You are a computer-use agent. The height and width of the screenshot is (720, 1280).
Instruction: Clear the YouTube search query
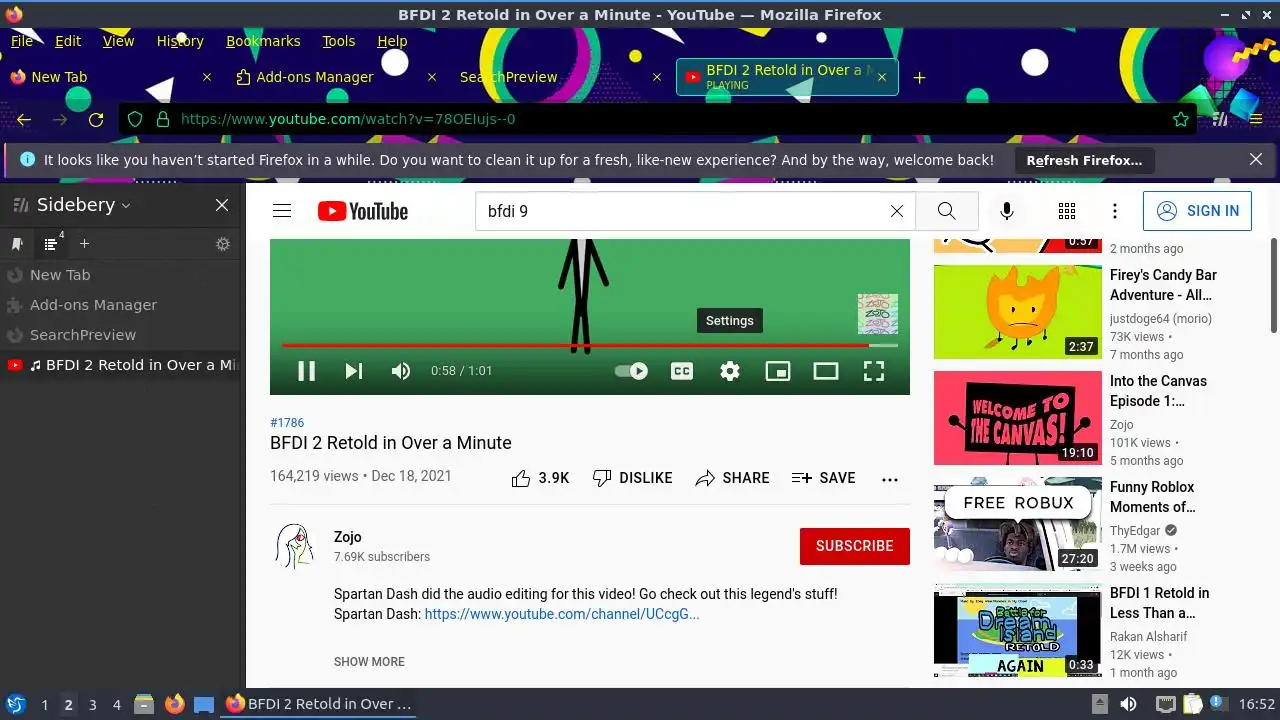pos(897,211)
